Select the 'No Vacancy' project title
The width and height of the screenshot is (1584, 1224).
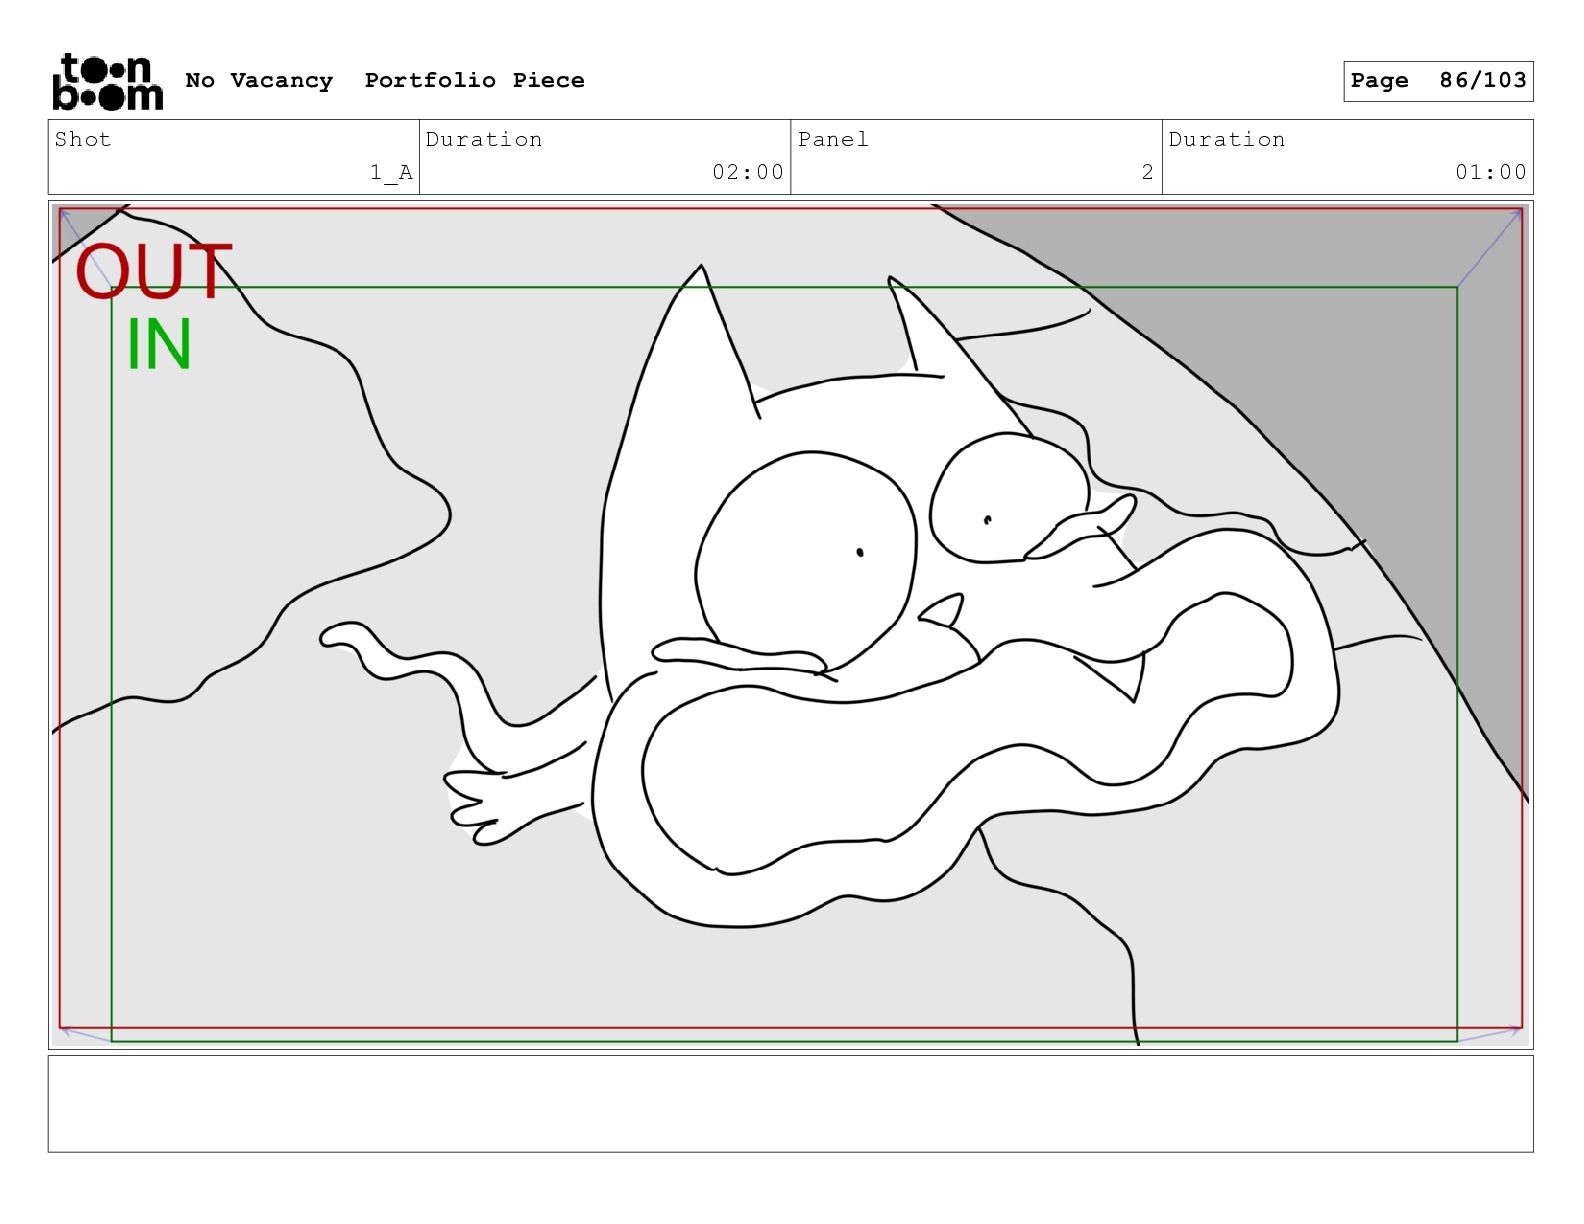259,80
